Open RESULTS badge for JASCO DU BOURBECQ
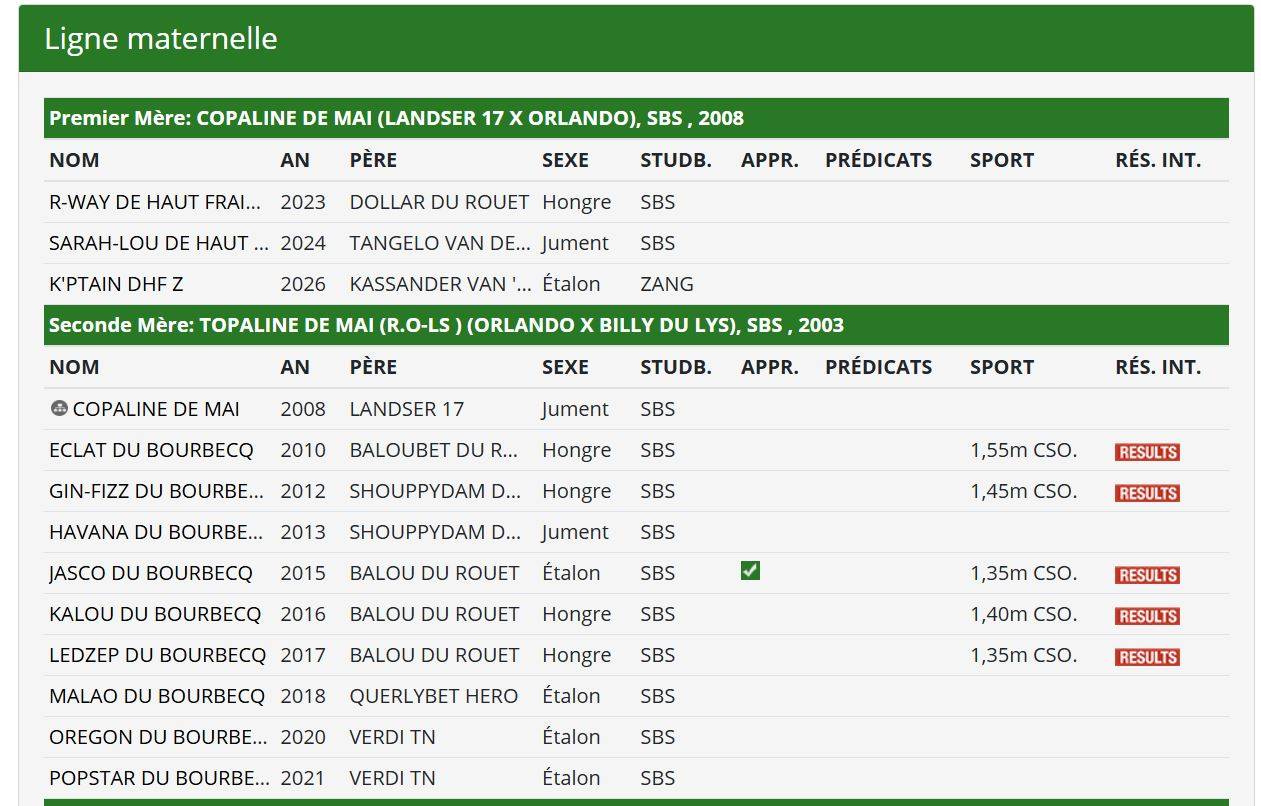1261x806 pixels. coord(1147,575)
